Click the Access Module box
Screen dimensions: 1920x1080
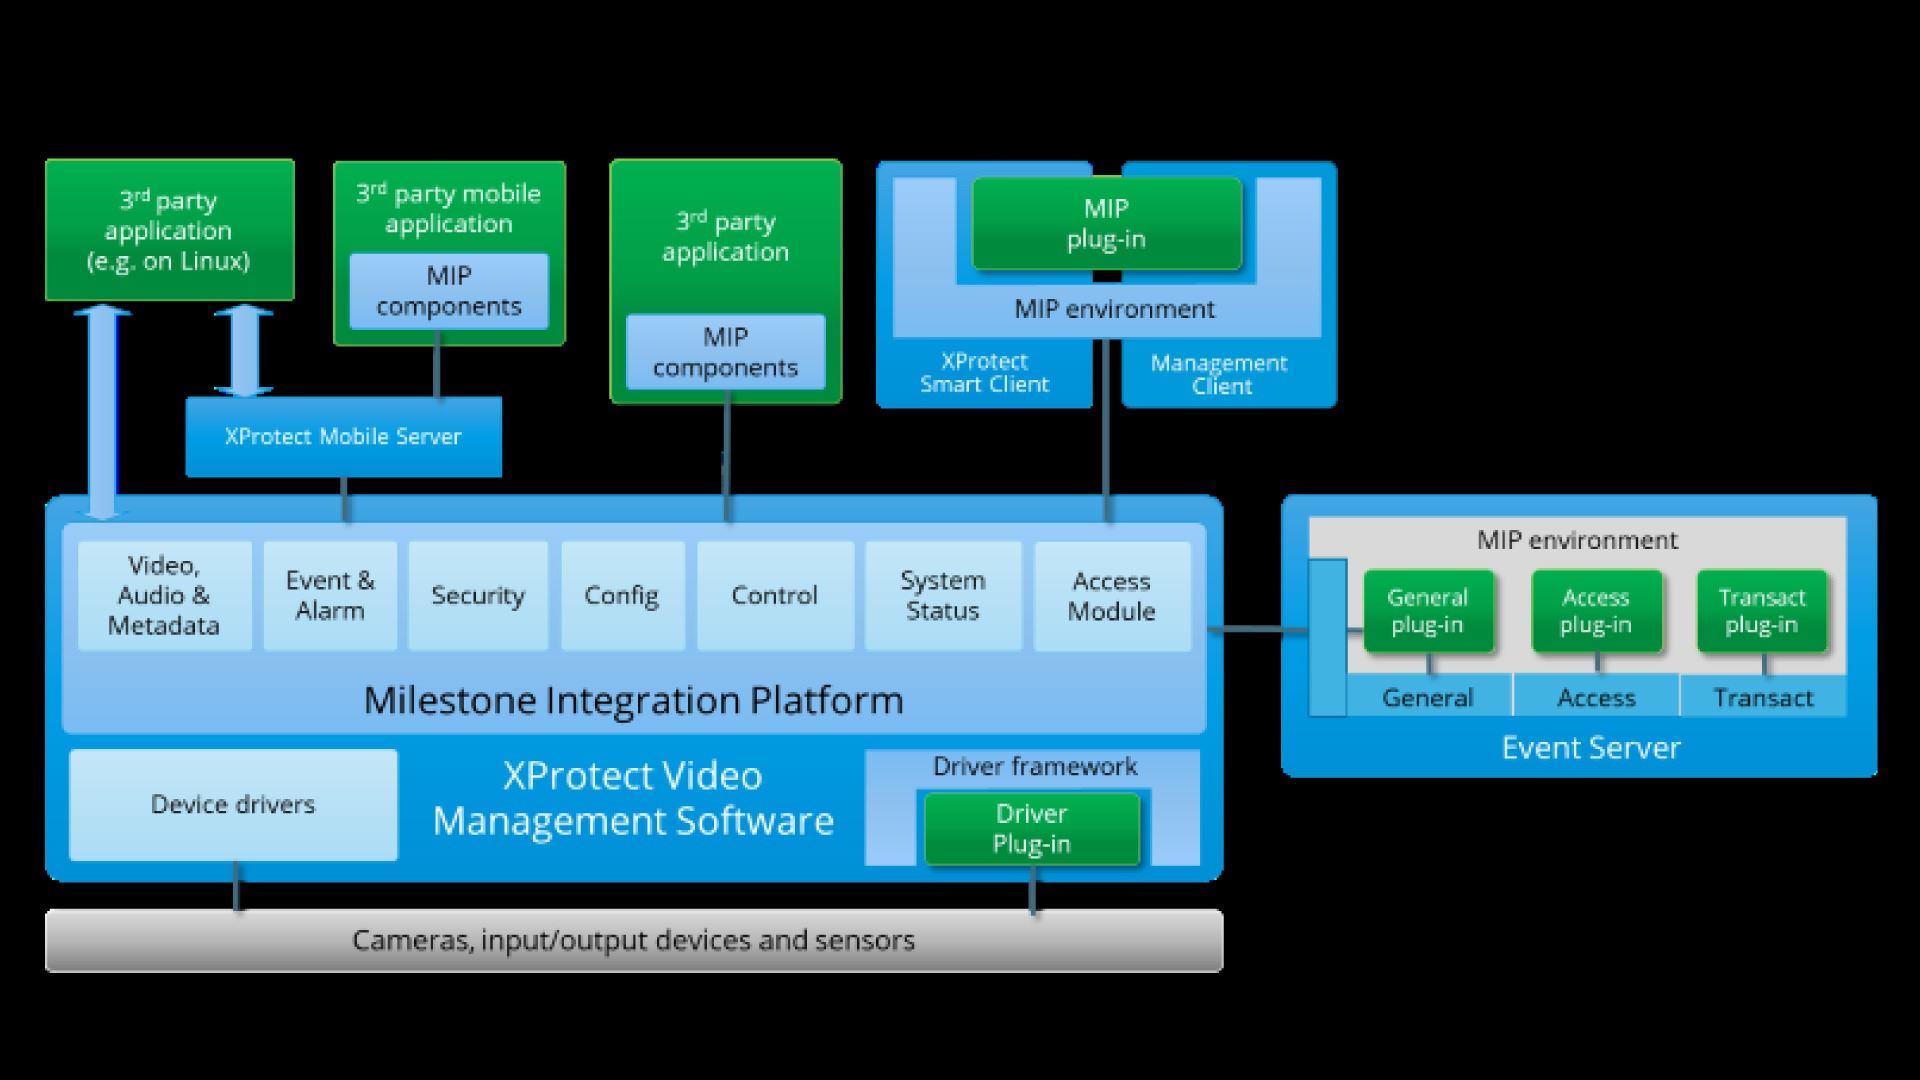click(x=1112, y=596)
